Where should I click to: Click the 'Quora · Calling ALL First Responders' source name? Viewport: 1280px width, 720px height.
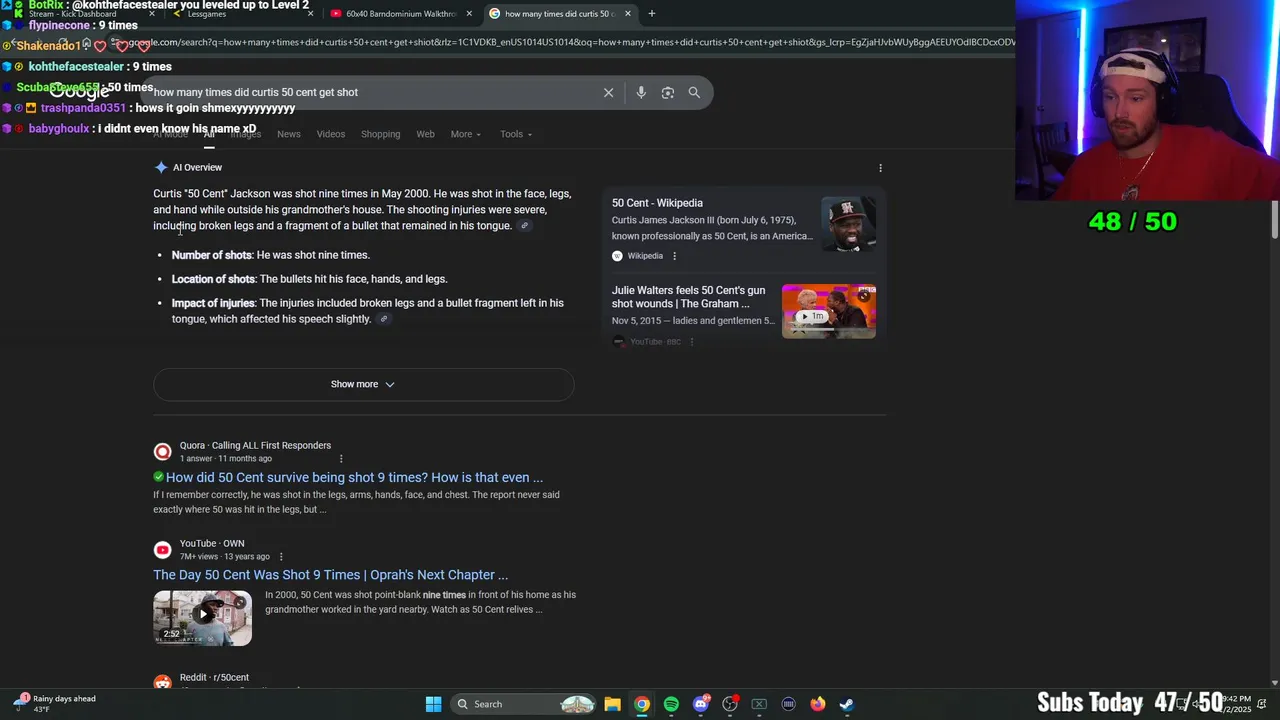click(x=255, y=446)
